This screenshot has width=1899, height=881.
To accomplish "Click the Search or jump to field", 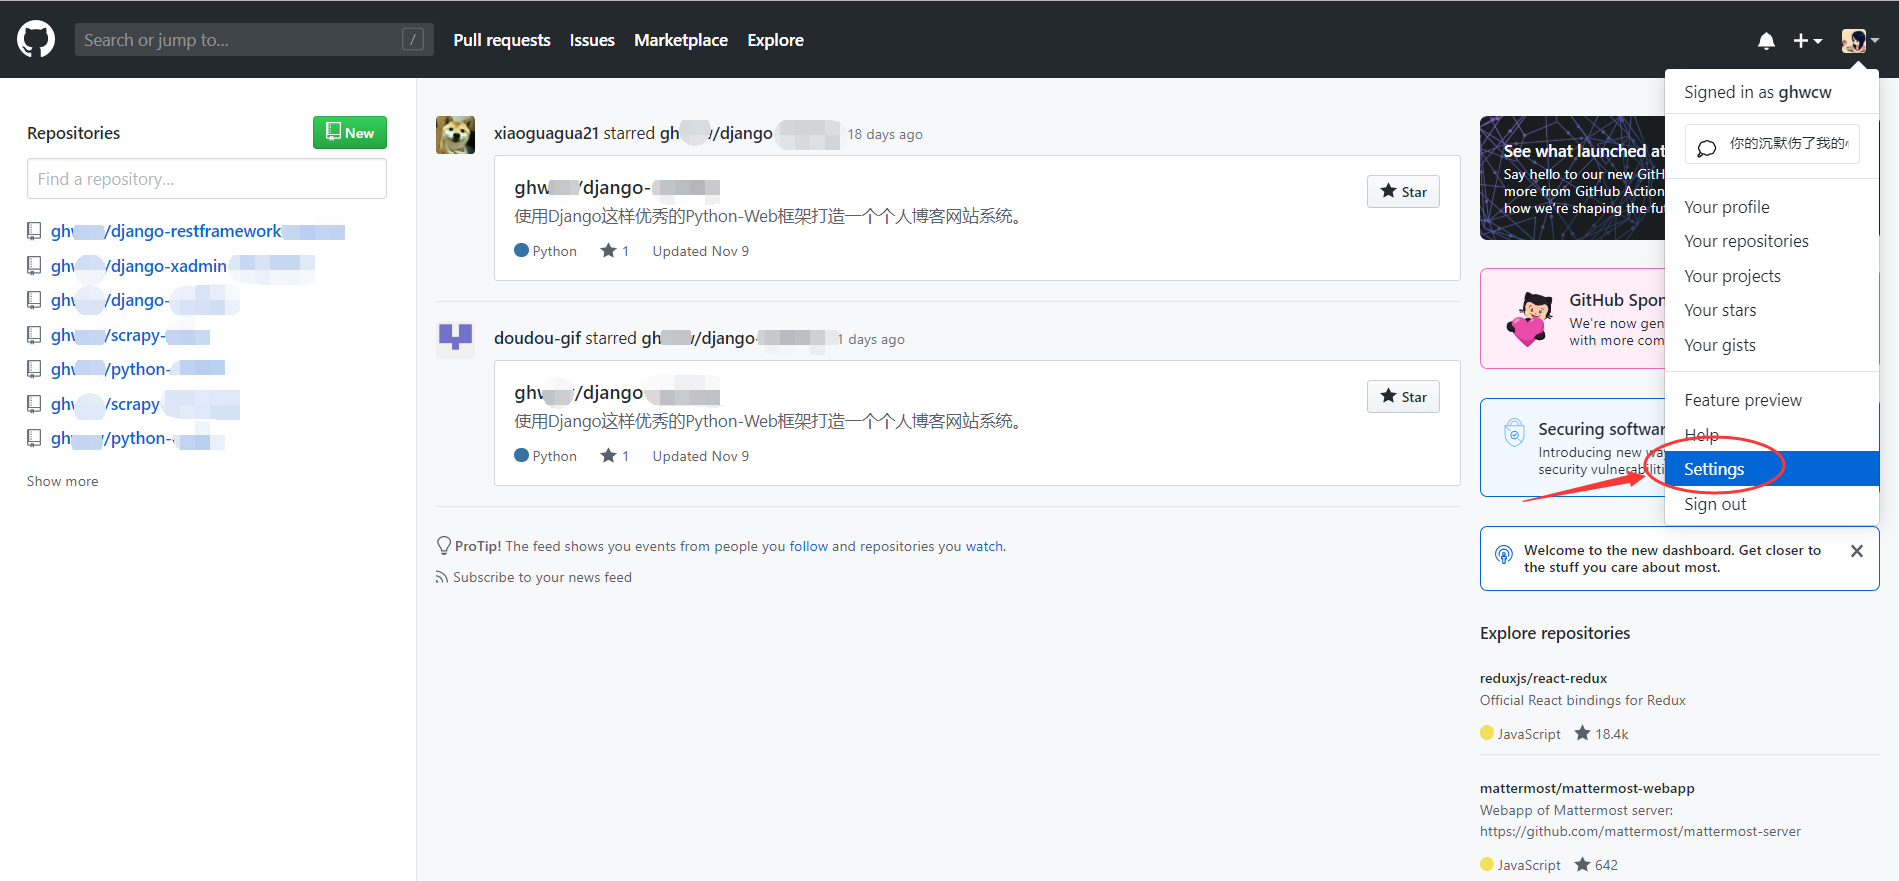I will click(254, 40).
